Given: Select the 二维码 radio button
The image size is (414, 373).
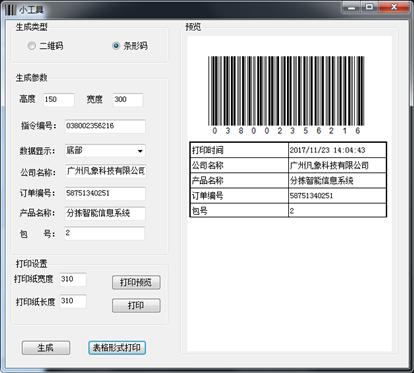Looking at the screenshot, I should 32,46.
